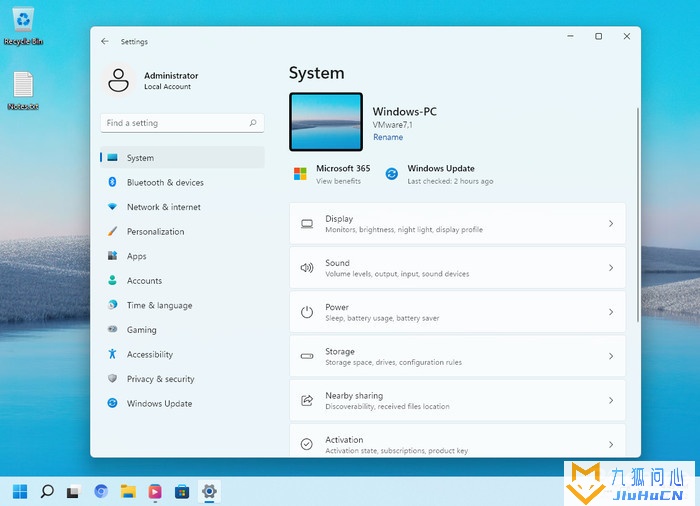Expand Display settings chevron

611,224
